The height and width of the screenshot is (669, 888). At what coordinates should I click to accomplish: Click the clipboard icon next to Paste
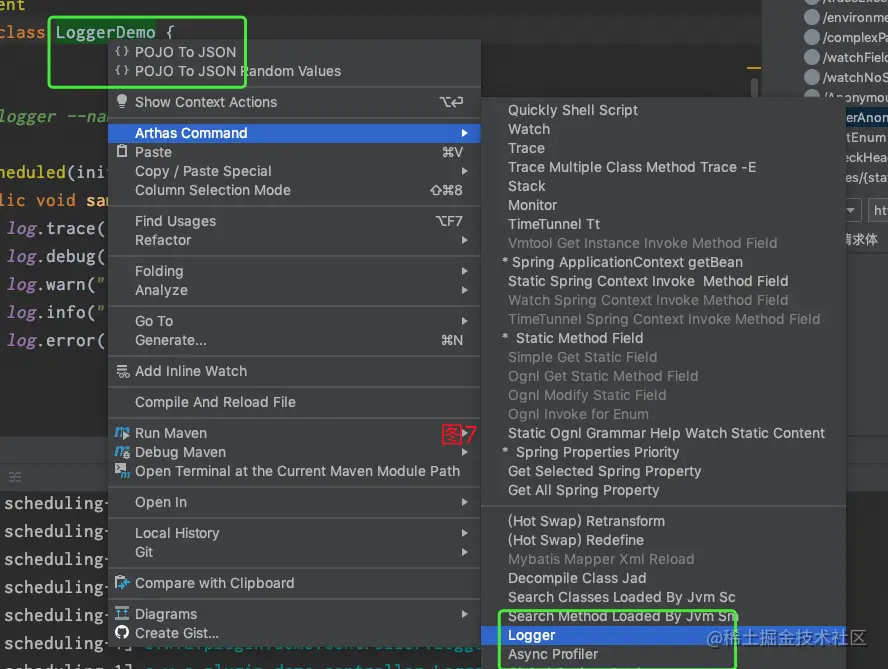pos(121,151)
